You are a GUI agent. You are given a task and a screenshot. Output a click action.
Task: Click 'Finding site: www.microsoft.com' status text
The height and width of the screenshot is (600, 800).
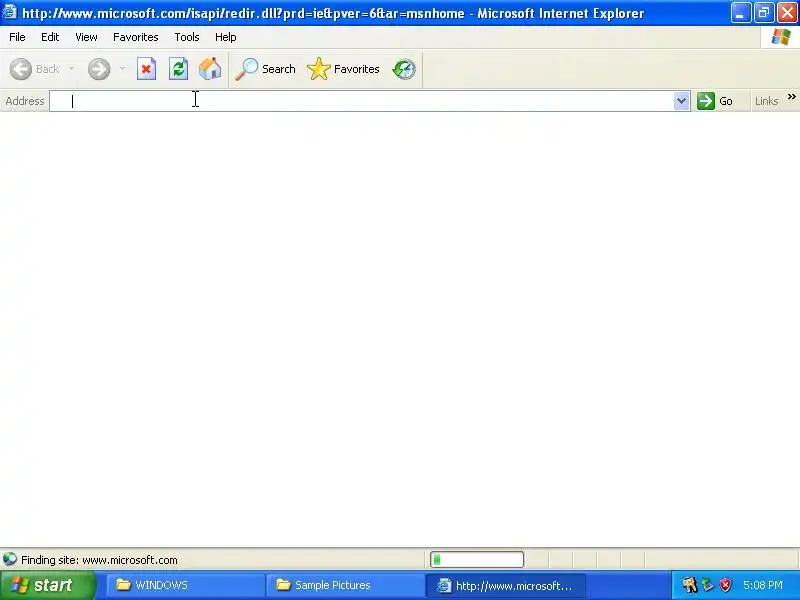coord(99,560)
